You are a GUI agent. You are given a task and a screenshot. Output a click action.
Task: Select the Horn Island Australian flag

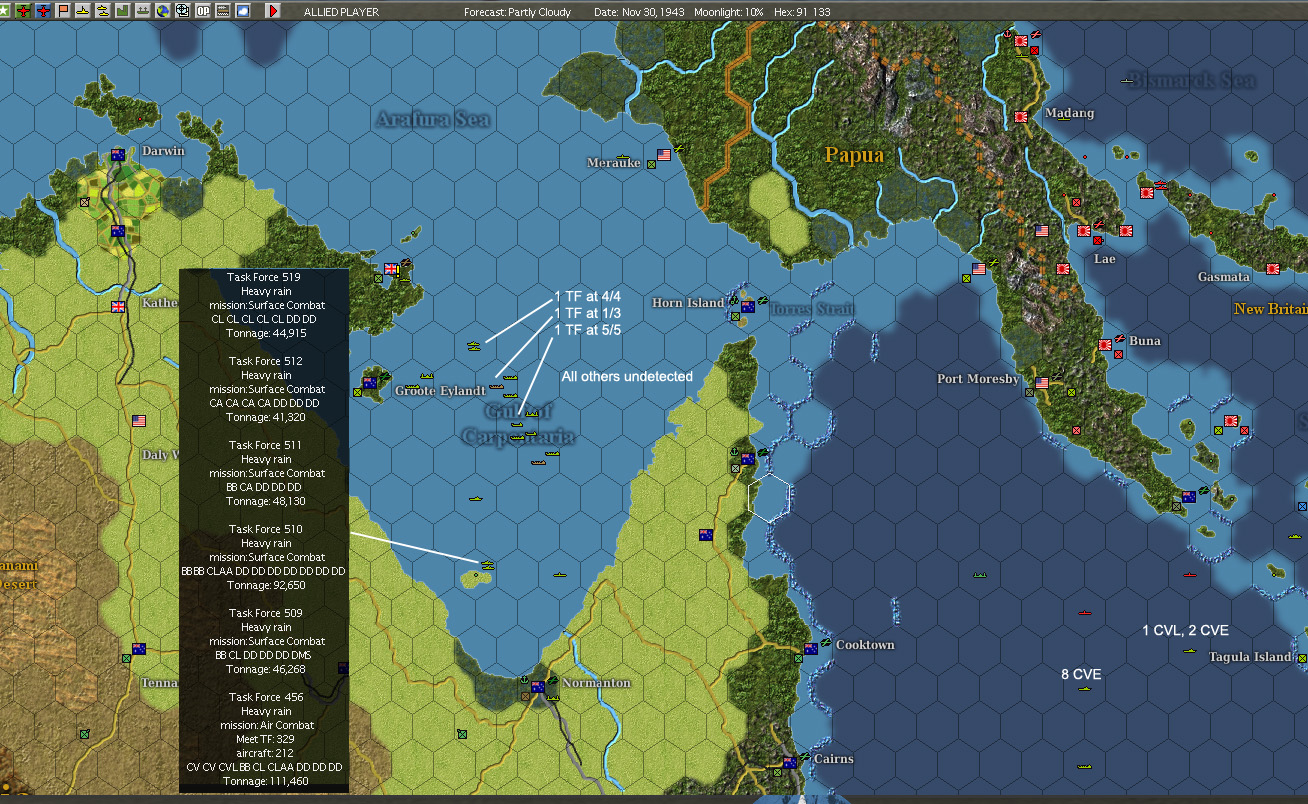(x=747, y=307)
